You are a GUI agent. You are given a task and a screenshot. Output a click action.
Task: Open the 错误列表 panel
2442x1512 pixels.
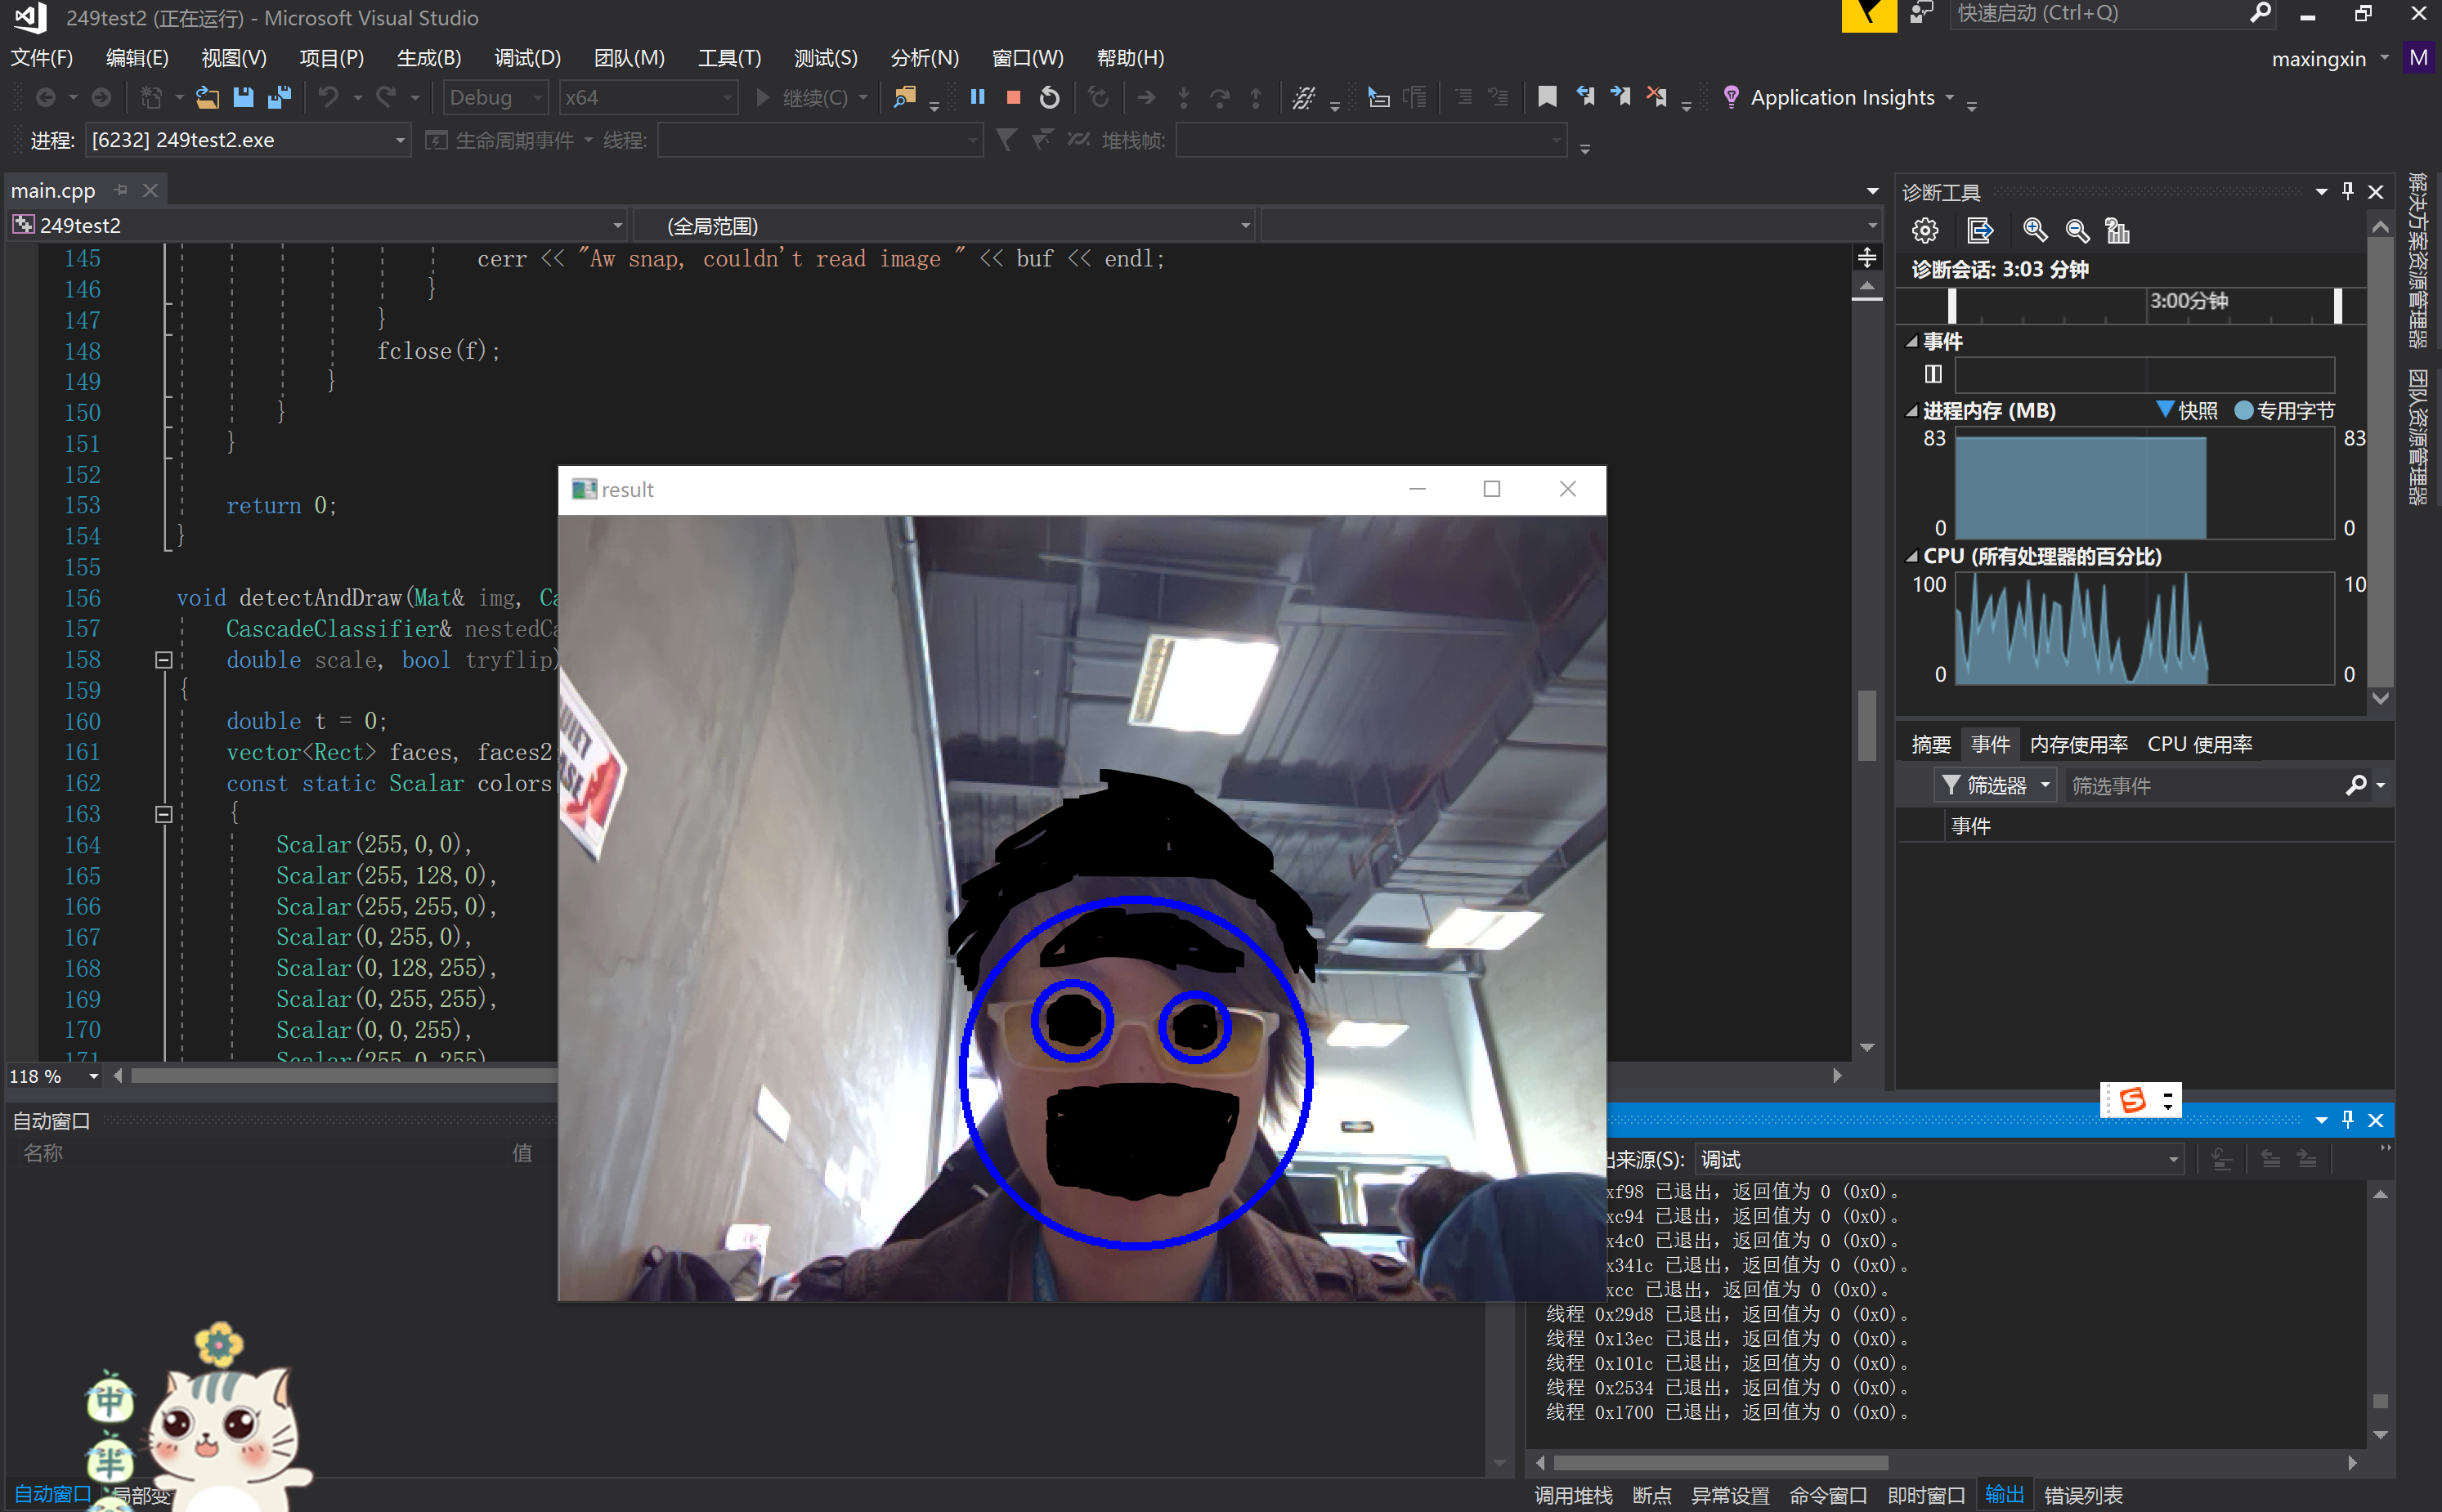pos(2084,1494)
